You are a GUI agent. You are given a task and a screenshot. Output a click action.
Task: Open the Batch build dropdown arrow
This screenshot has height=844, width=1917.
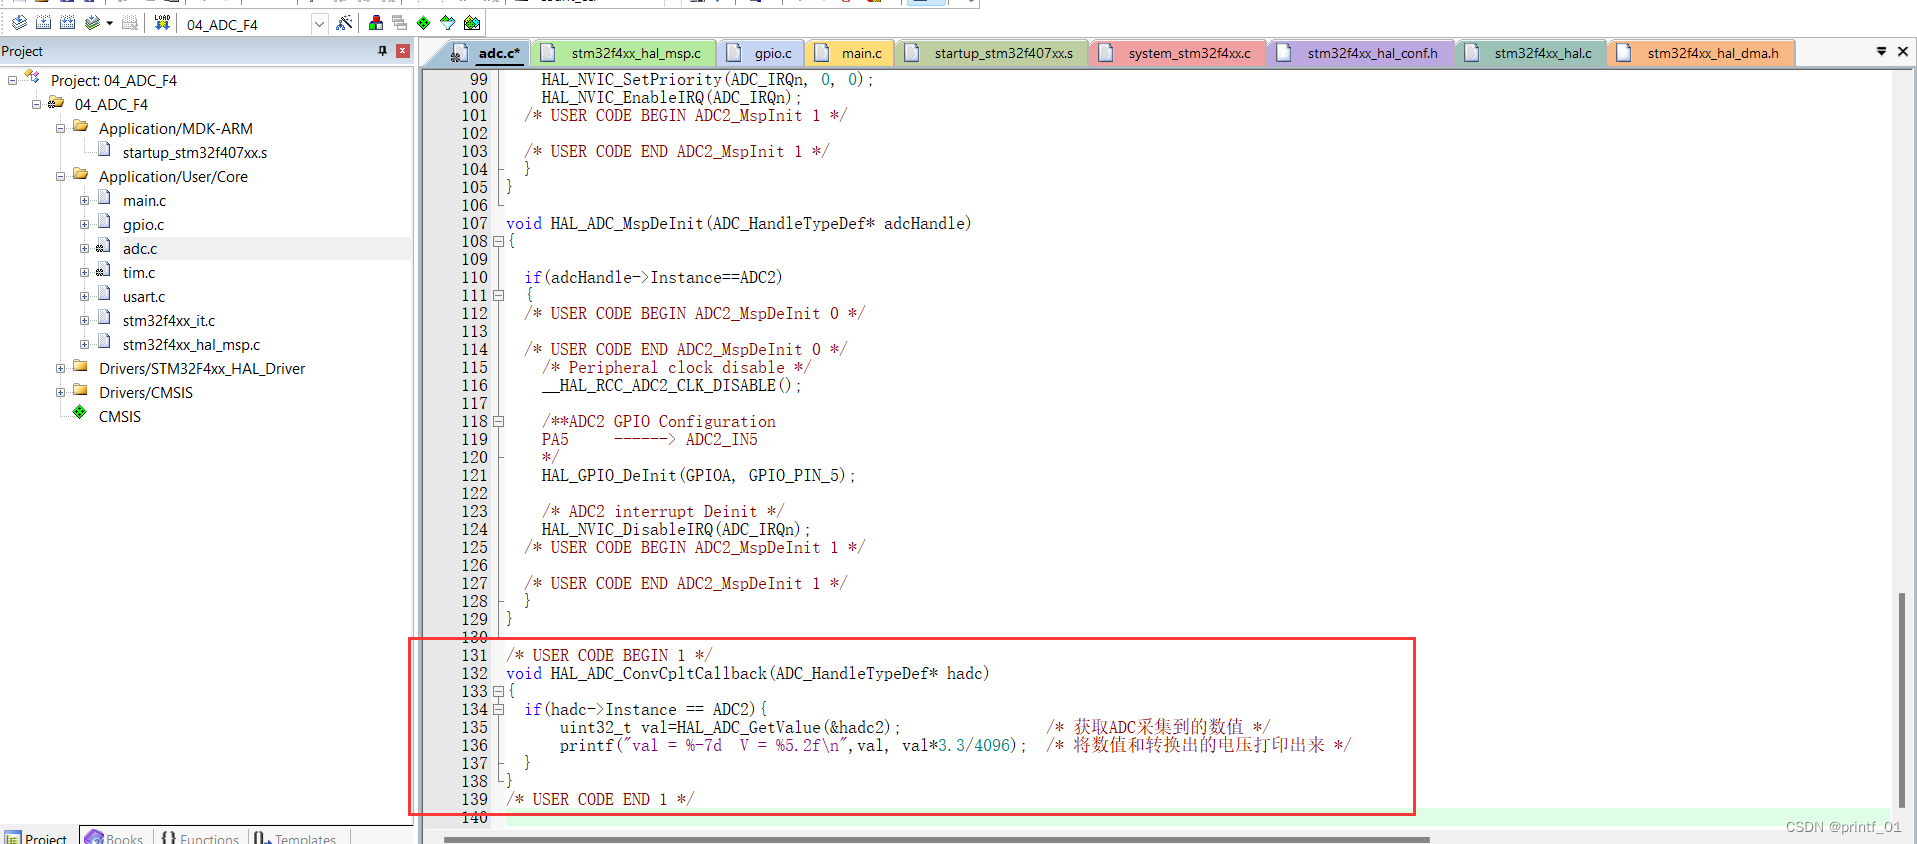coord(109,23)
